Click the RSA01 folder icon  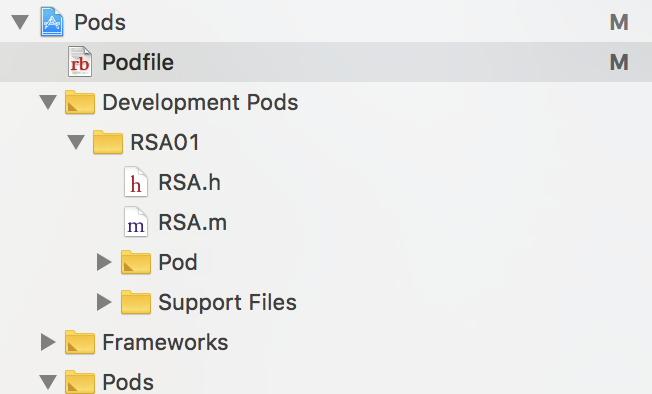(108, 142)
